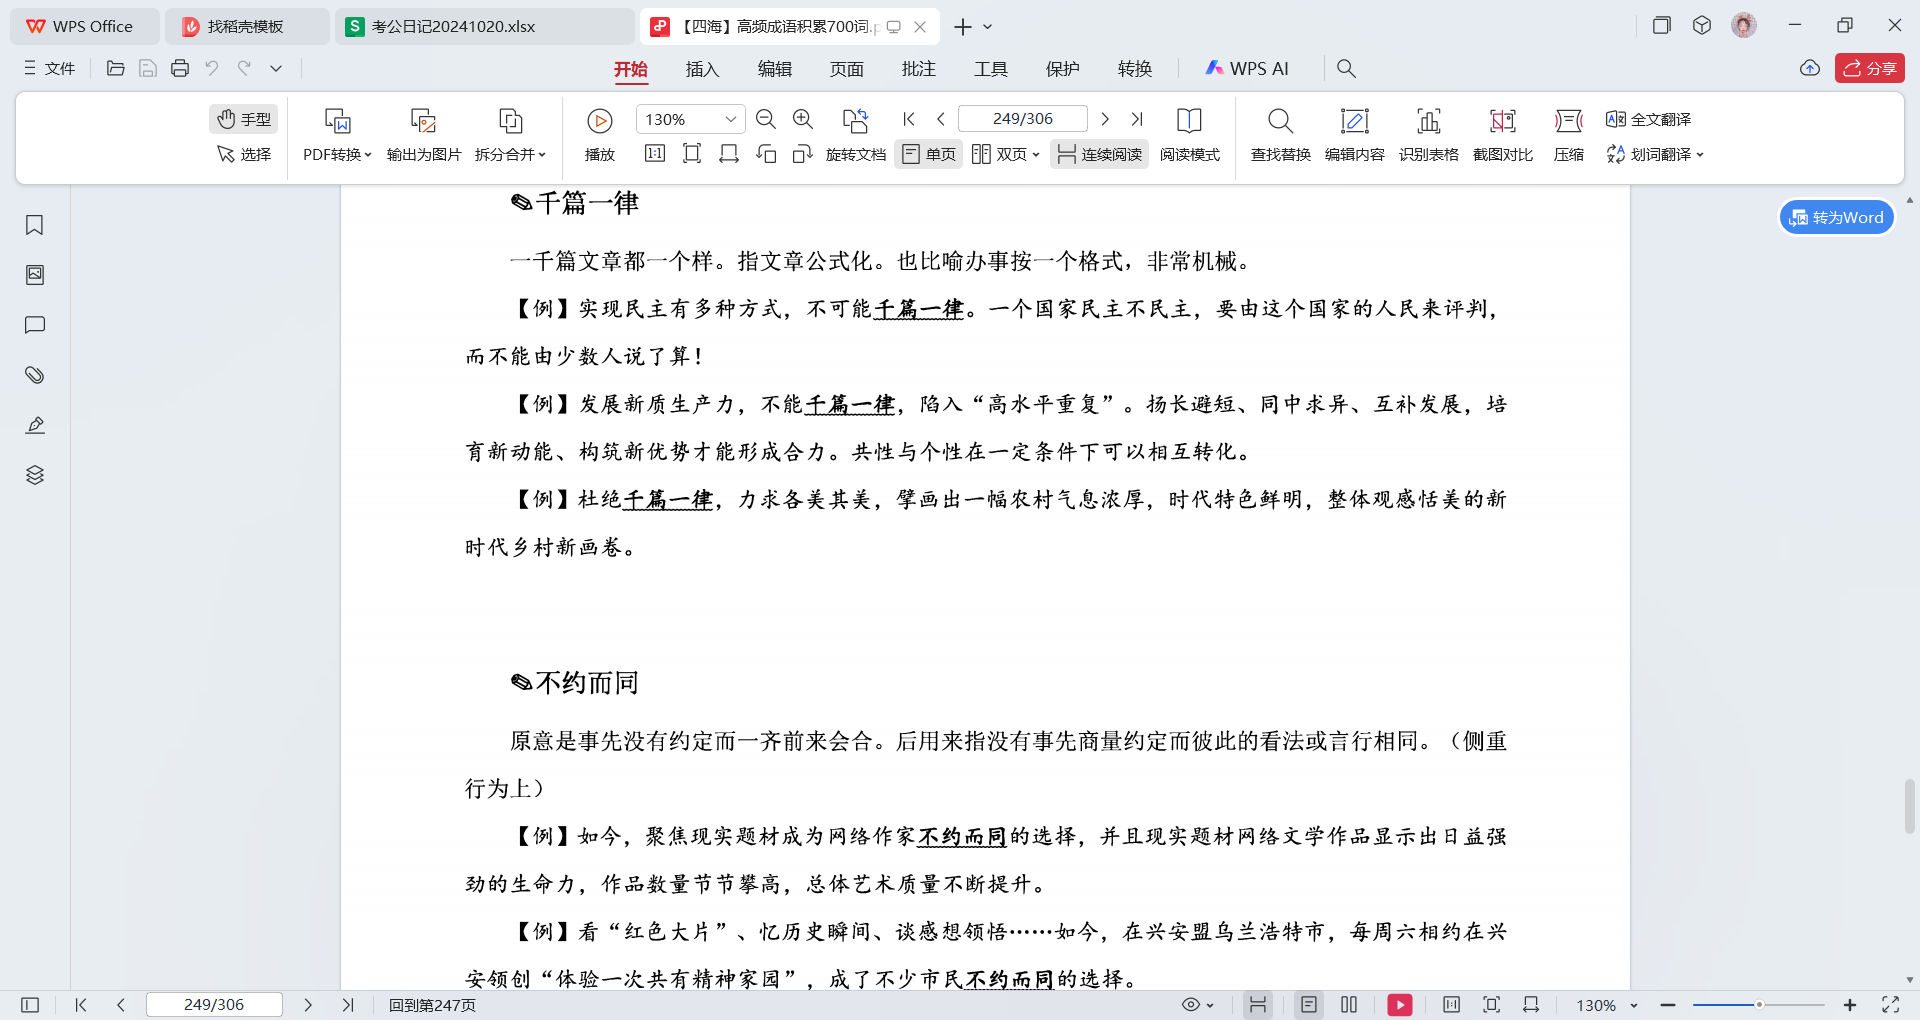
Task: Open the 插入 ribbon tab
Action: click(702, 68)
